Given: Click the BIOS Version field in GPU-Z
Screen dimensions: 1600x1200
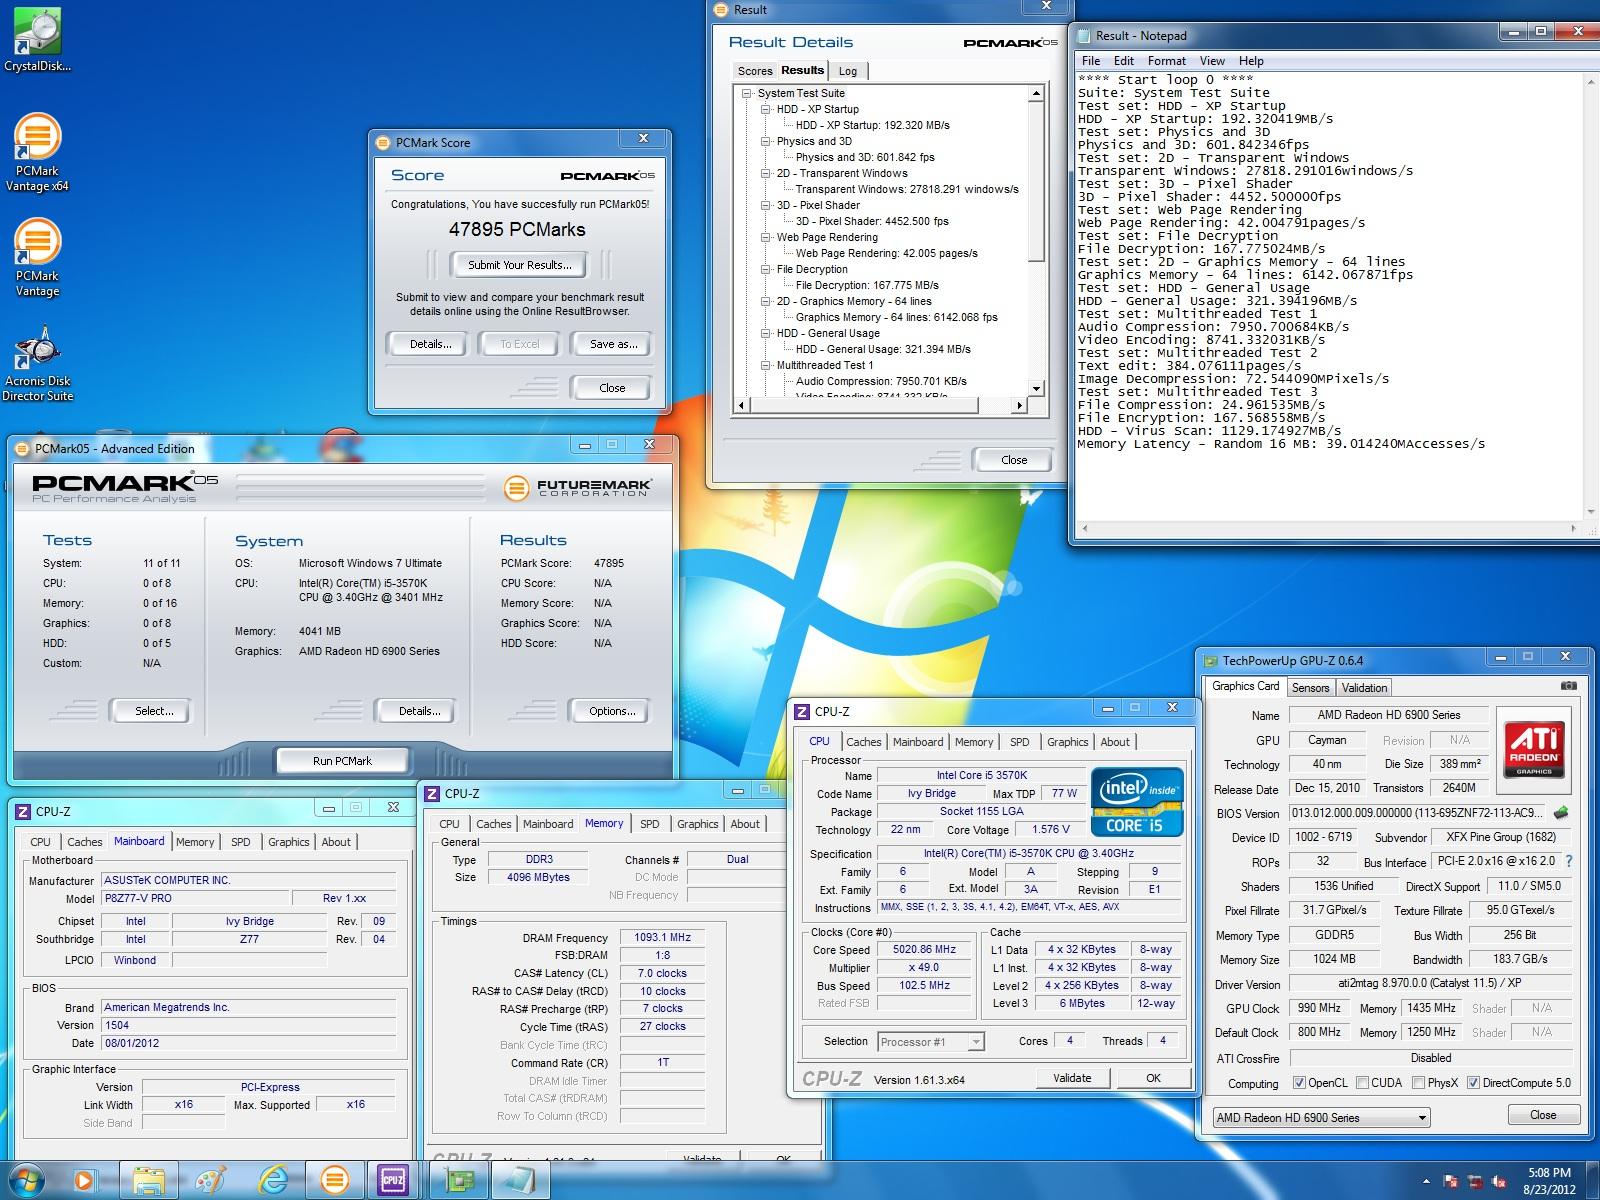Looking at the screenshot, I should point(1417,813).
